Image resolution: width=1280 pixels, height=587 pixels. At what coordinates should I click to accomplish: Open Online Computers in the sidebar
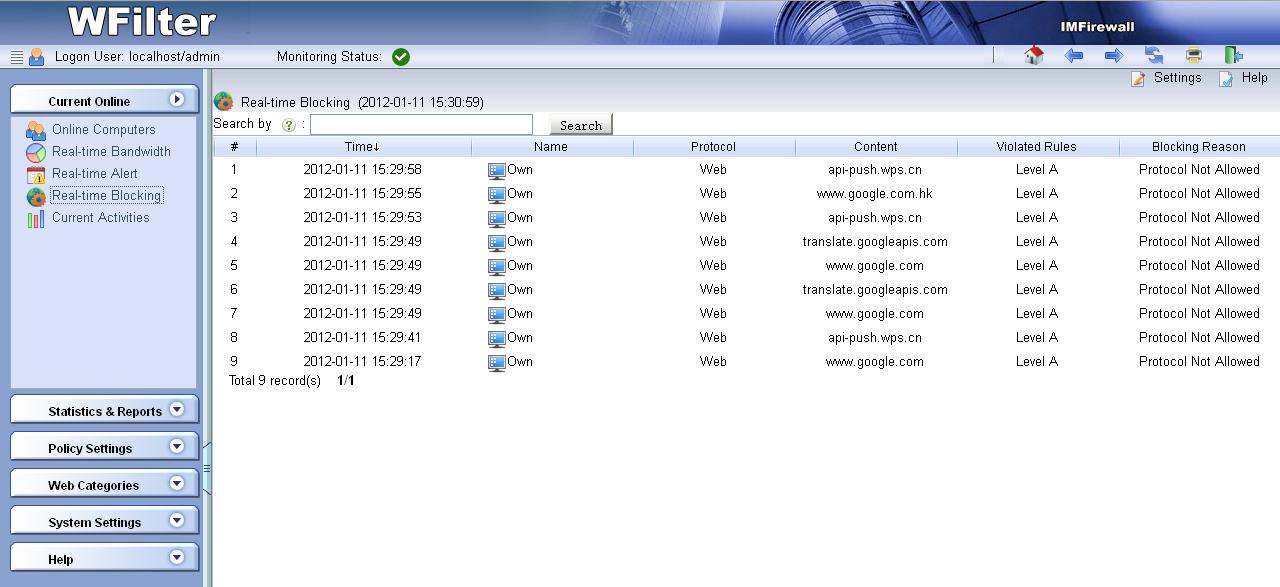pyautogui.click(x=103, y=130)
